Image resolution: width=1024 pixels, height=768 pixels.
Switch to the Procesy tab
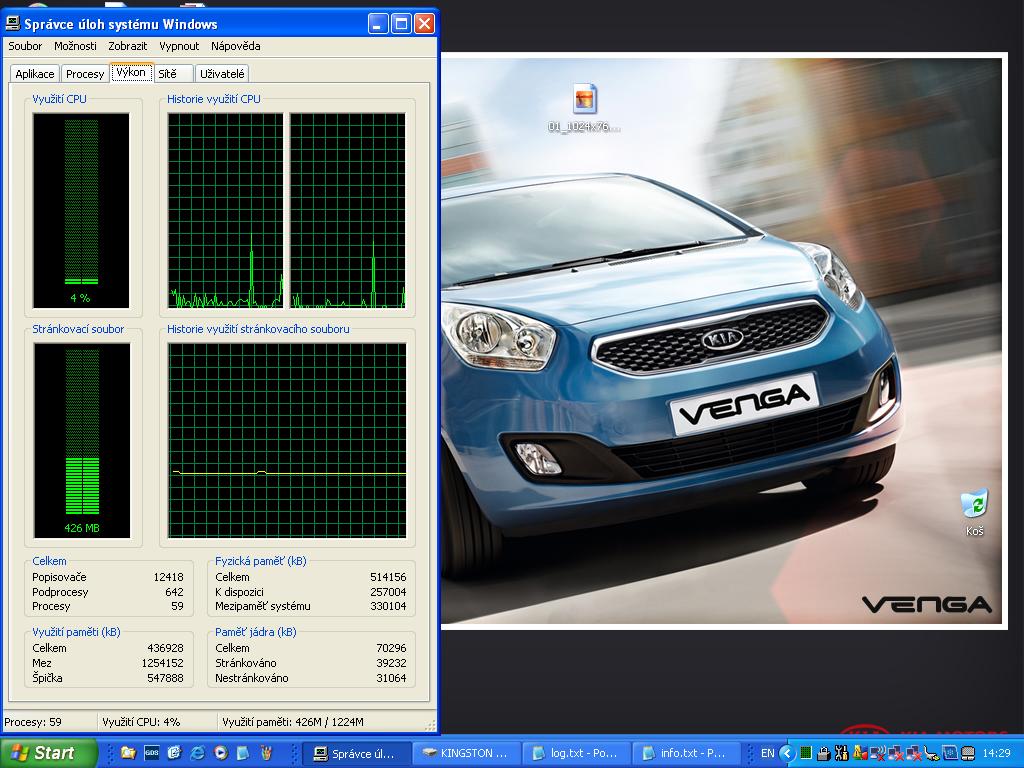pyautogui.click(x=85, y=74)
